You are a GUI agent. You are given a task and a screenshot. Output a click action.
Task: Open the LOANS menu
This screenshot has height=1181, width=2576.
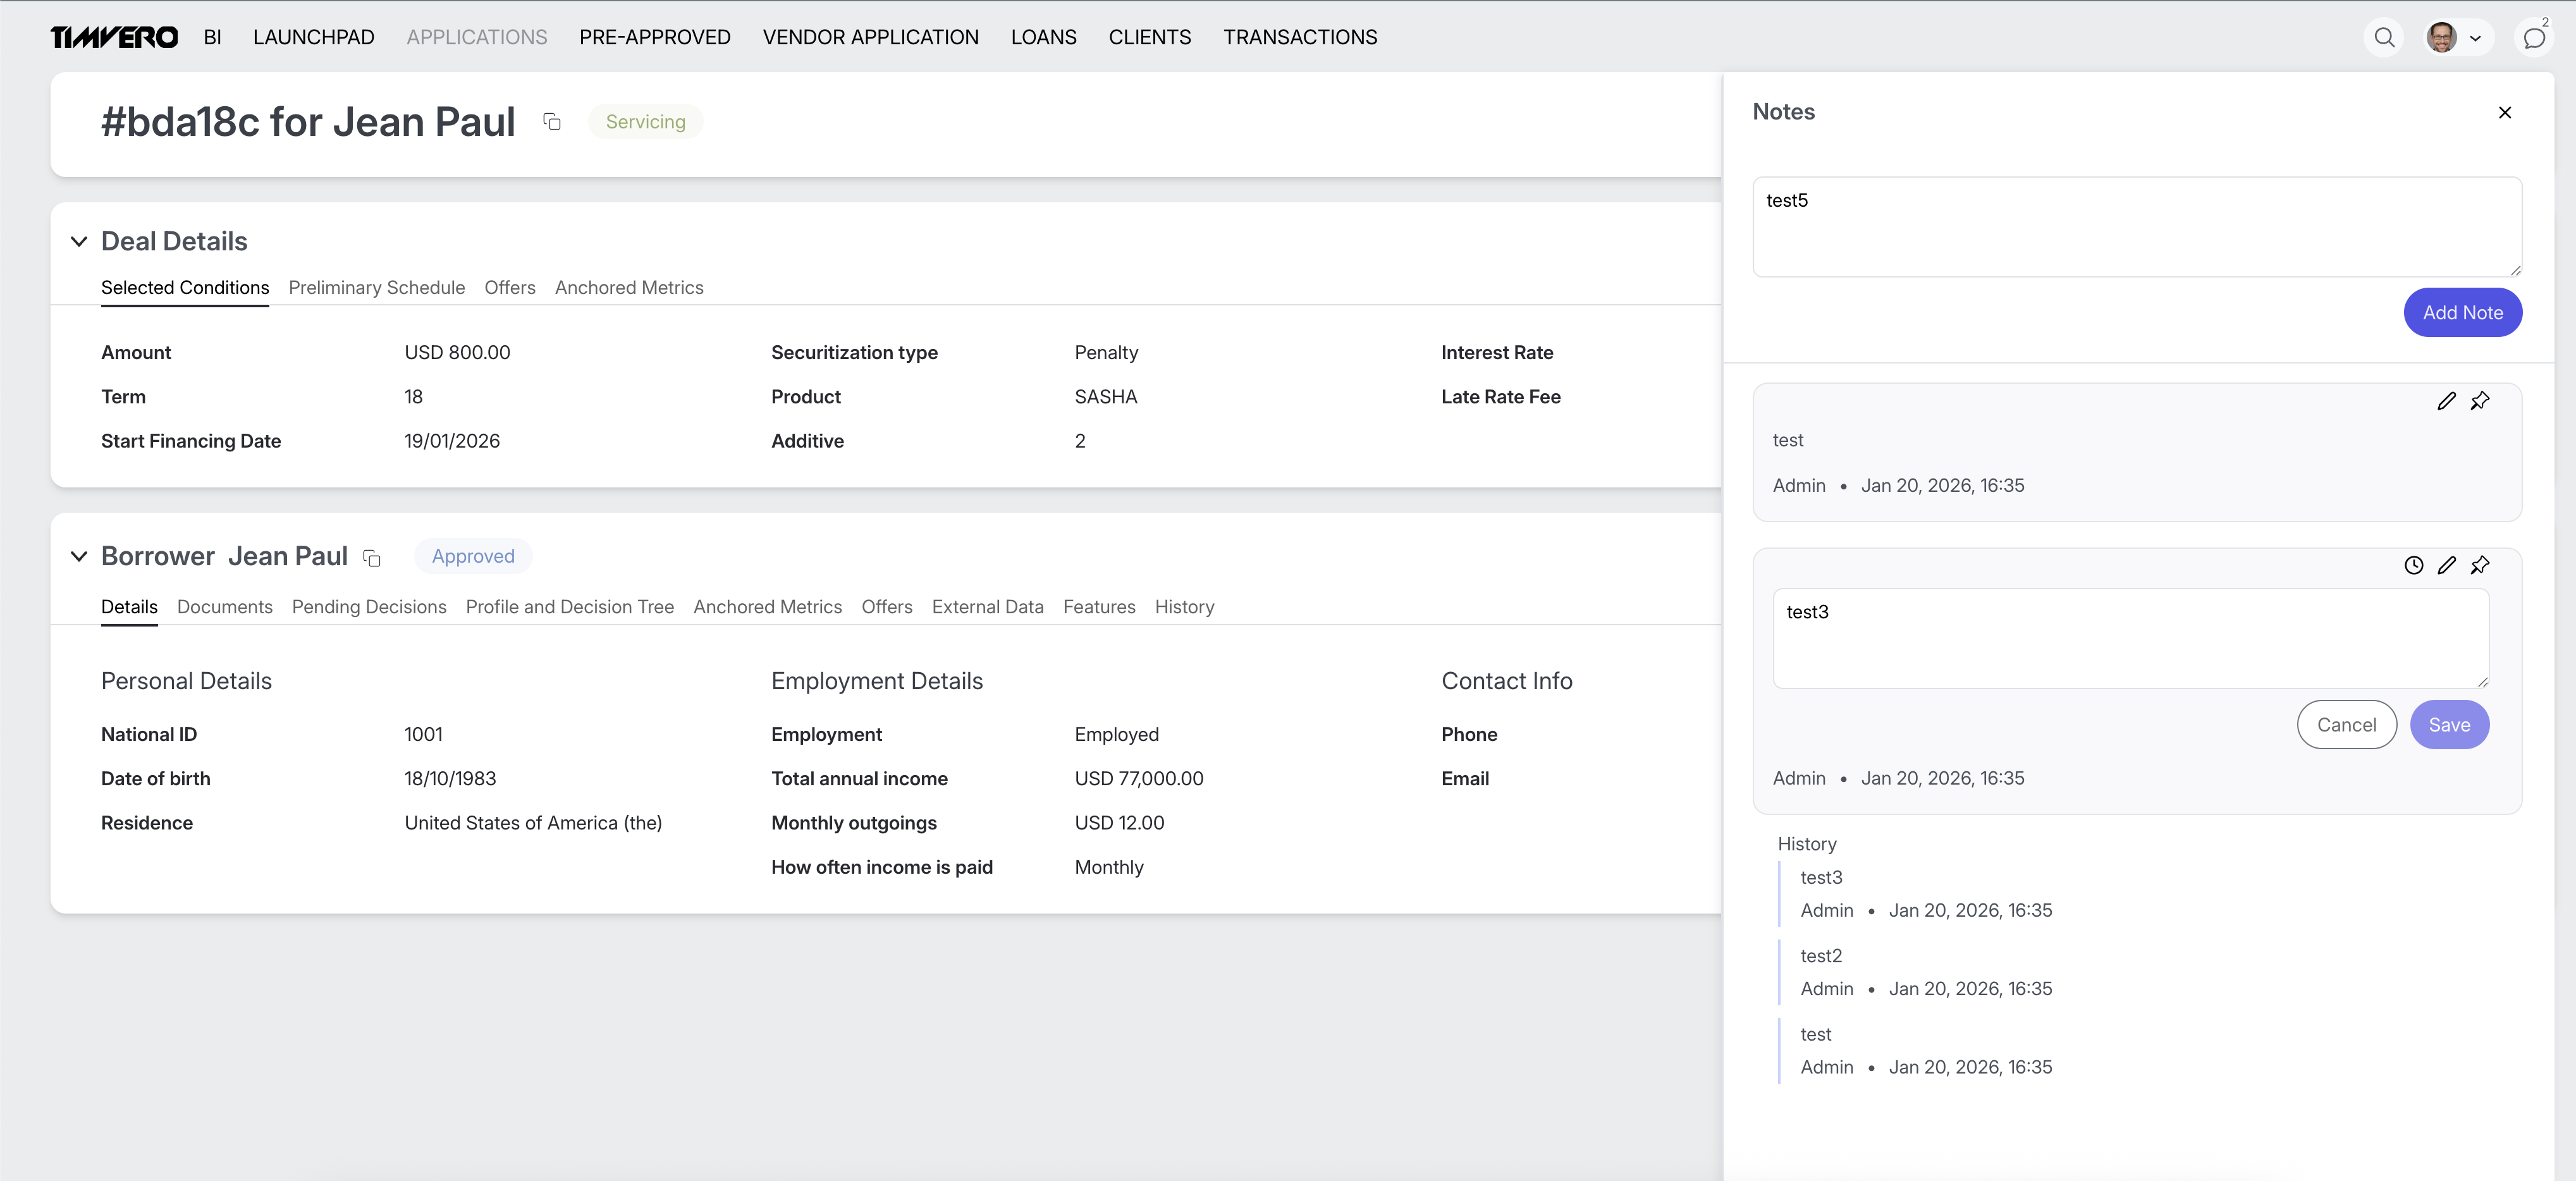(1043, 37)
